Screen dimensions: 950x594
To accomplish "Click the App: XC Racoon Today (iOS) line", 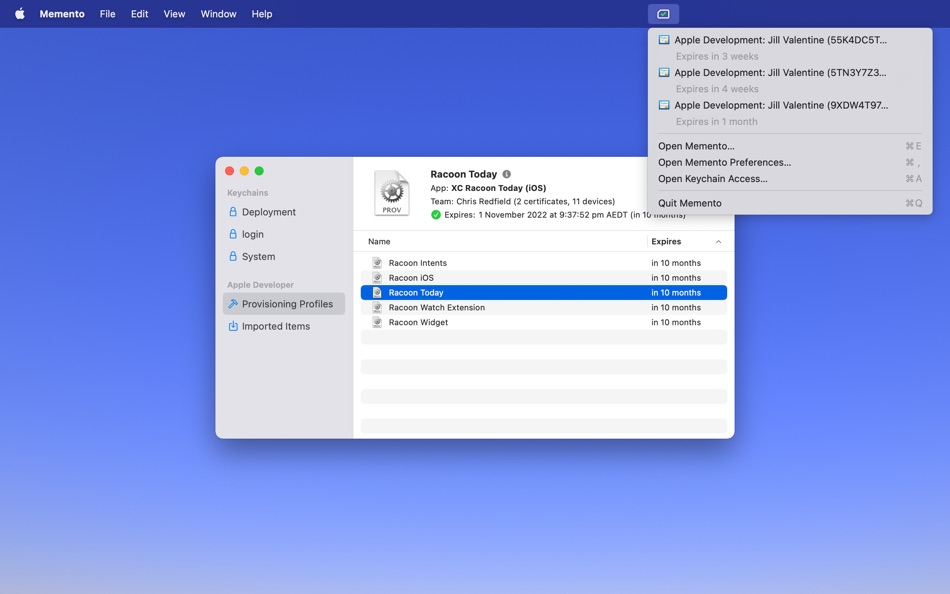I will coord(488,188).
